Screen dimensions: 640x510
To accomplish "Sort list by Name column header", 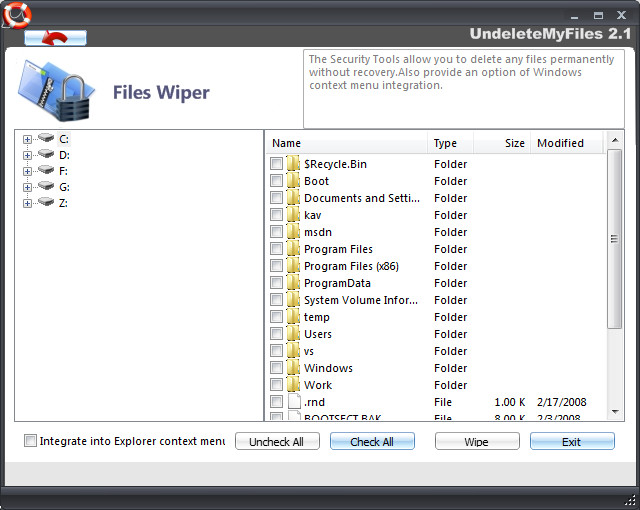I will click(x=347, y=143).
